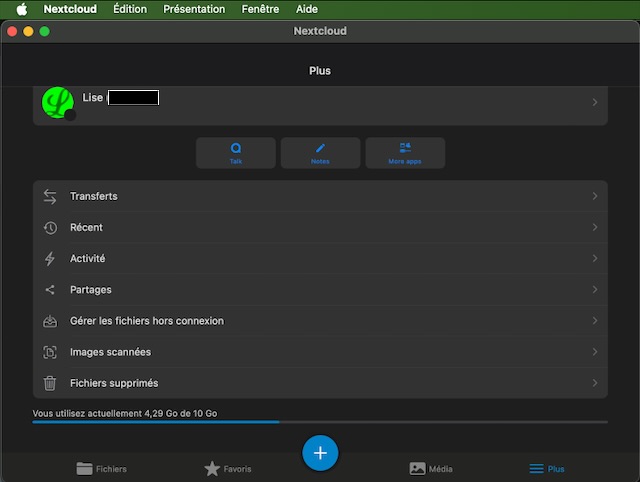Open the Notes pencil icon
This screenshot has width=640, height=482.
pyautogui.click(x=320, y=148)
